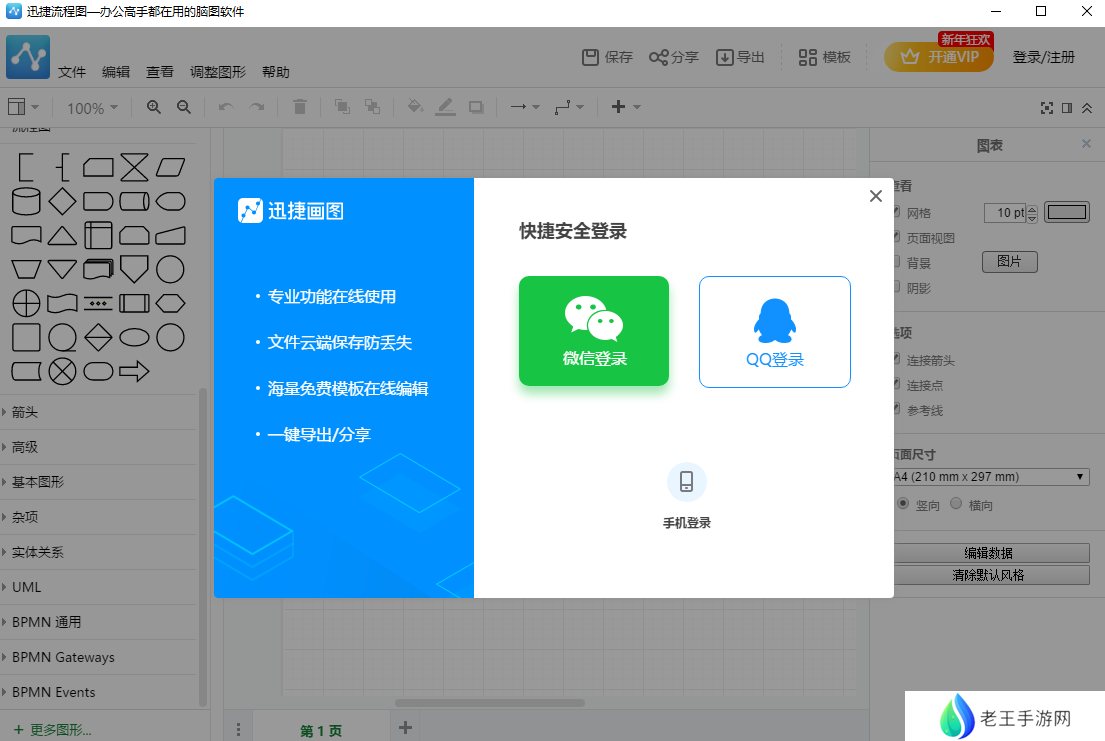Click the delete trash icon

[x=300, y=107]
